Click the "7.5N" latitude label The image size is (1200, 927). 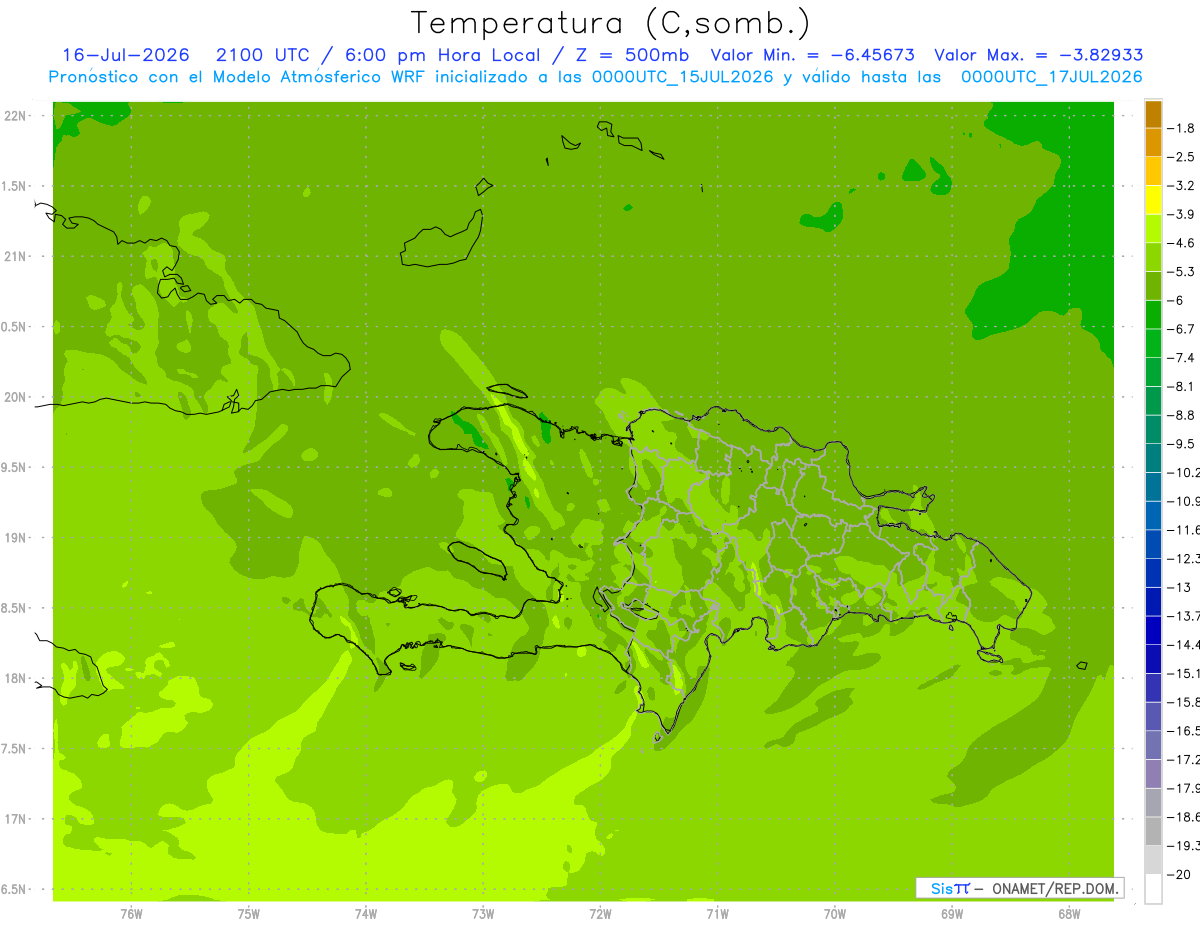click(x=14, y=749)
